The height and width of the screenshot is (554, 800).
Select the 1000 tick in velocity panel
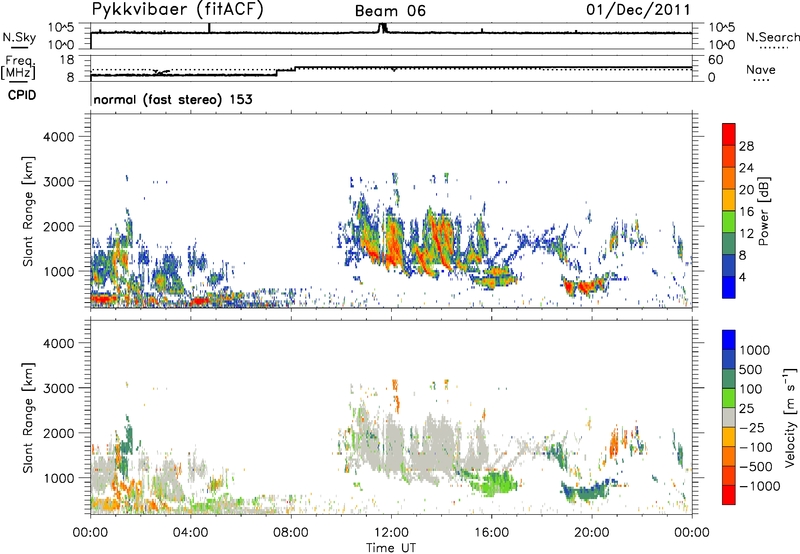point(58,478)
